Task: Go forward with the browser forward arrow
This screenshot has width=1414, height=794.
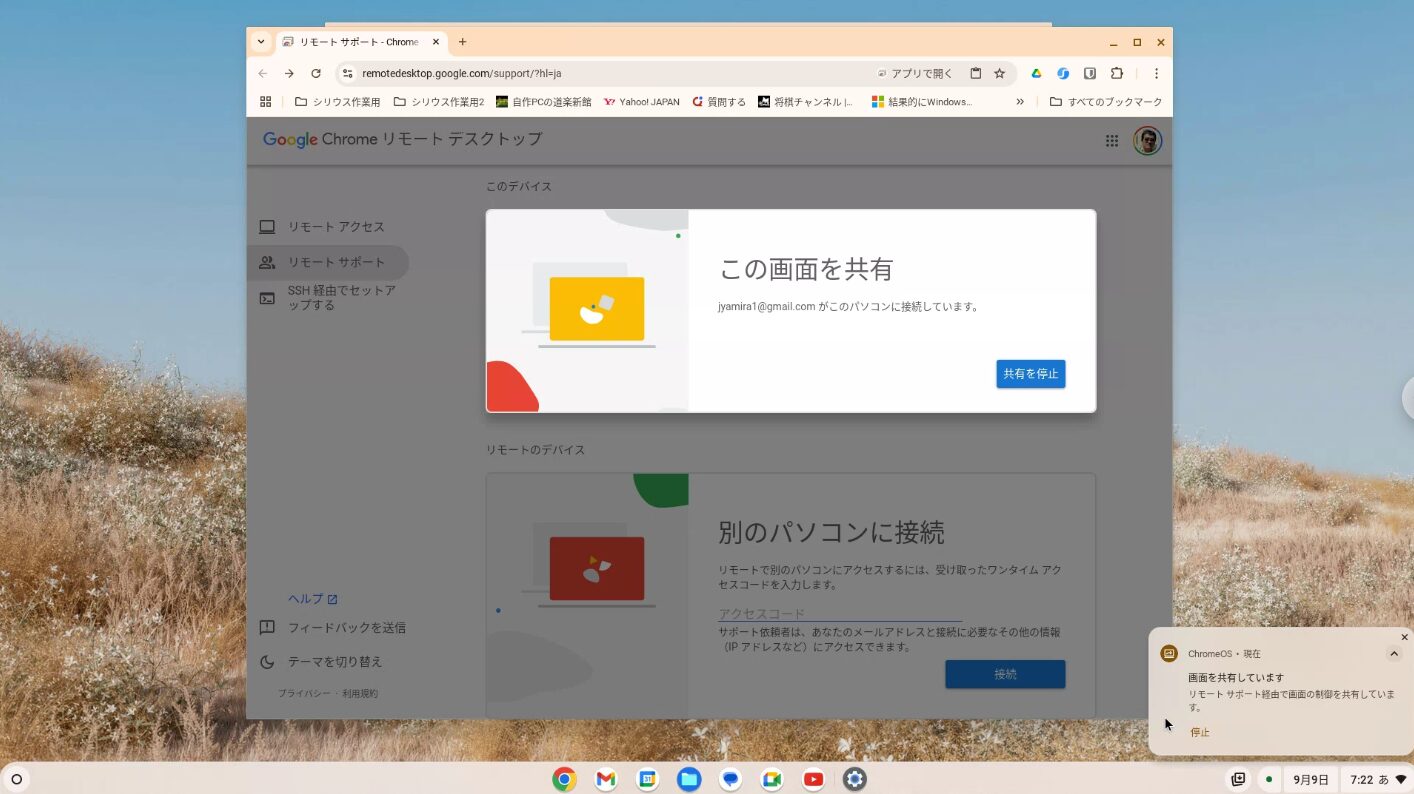Action: click(289, 73)
